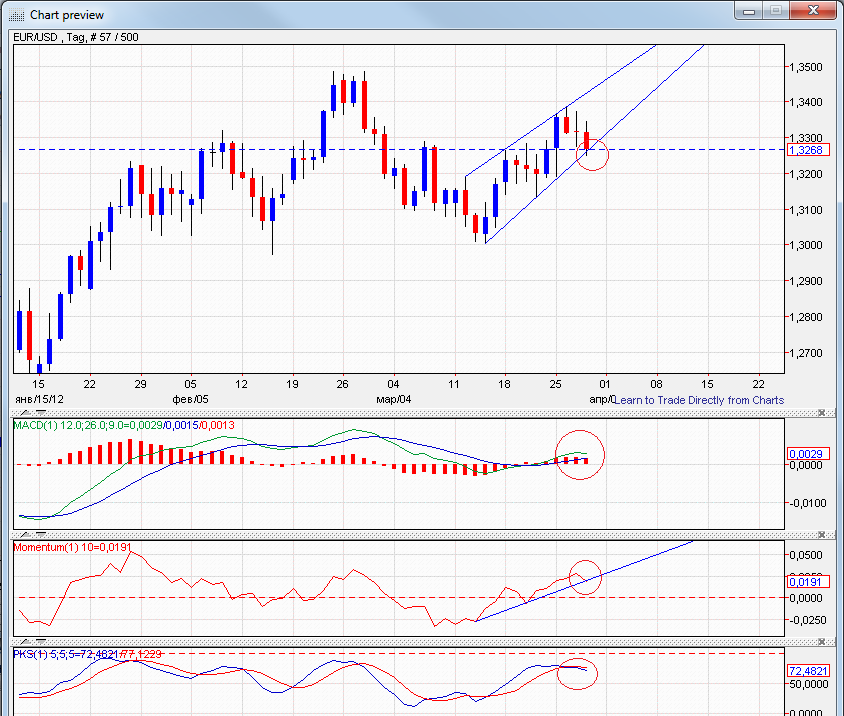
Task: Click the -0,0250 Momentum axis label
Action: [807, 620]
